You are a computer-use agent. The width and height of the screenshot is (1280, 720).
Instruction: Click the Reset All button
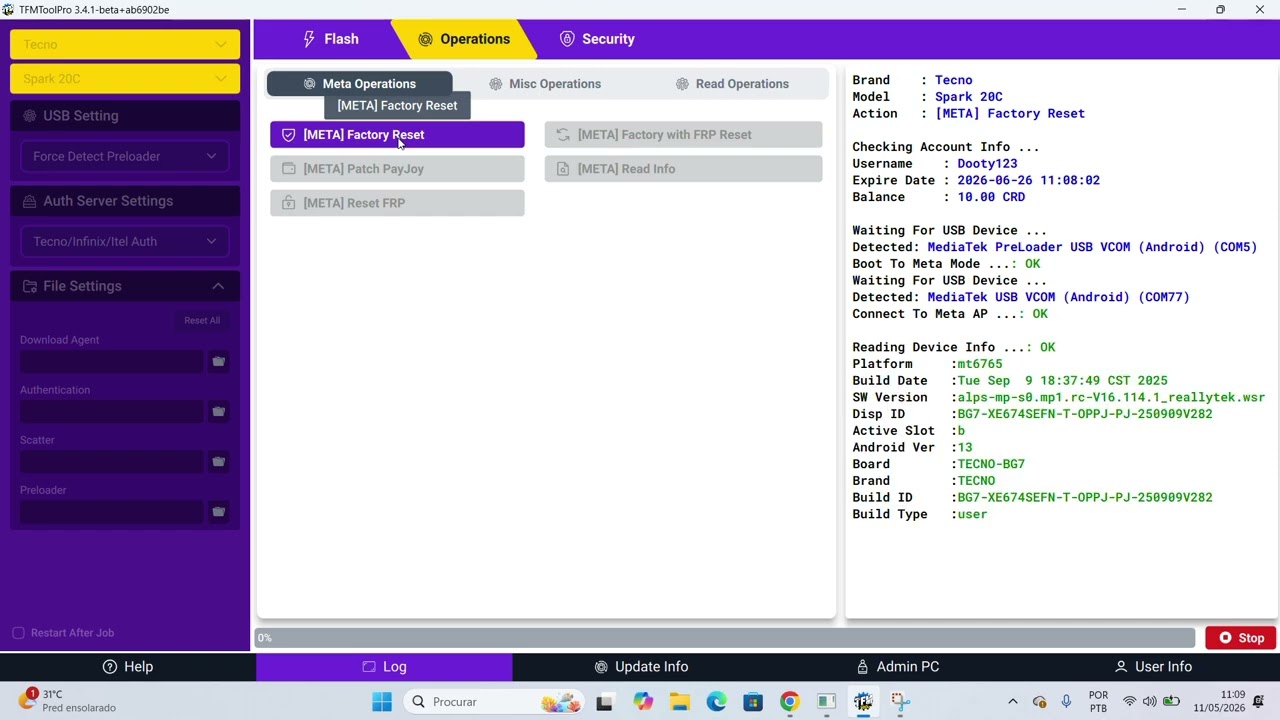pos(202,321)
